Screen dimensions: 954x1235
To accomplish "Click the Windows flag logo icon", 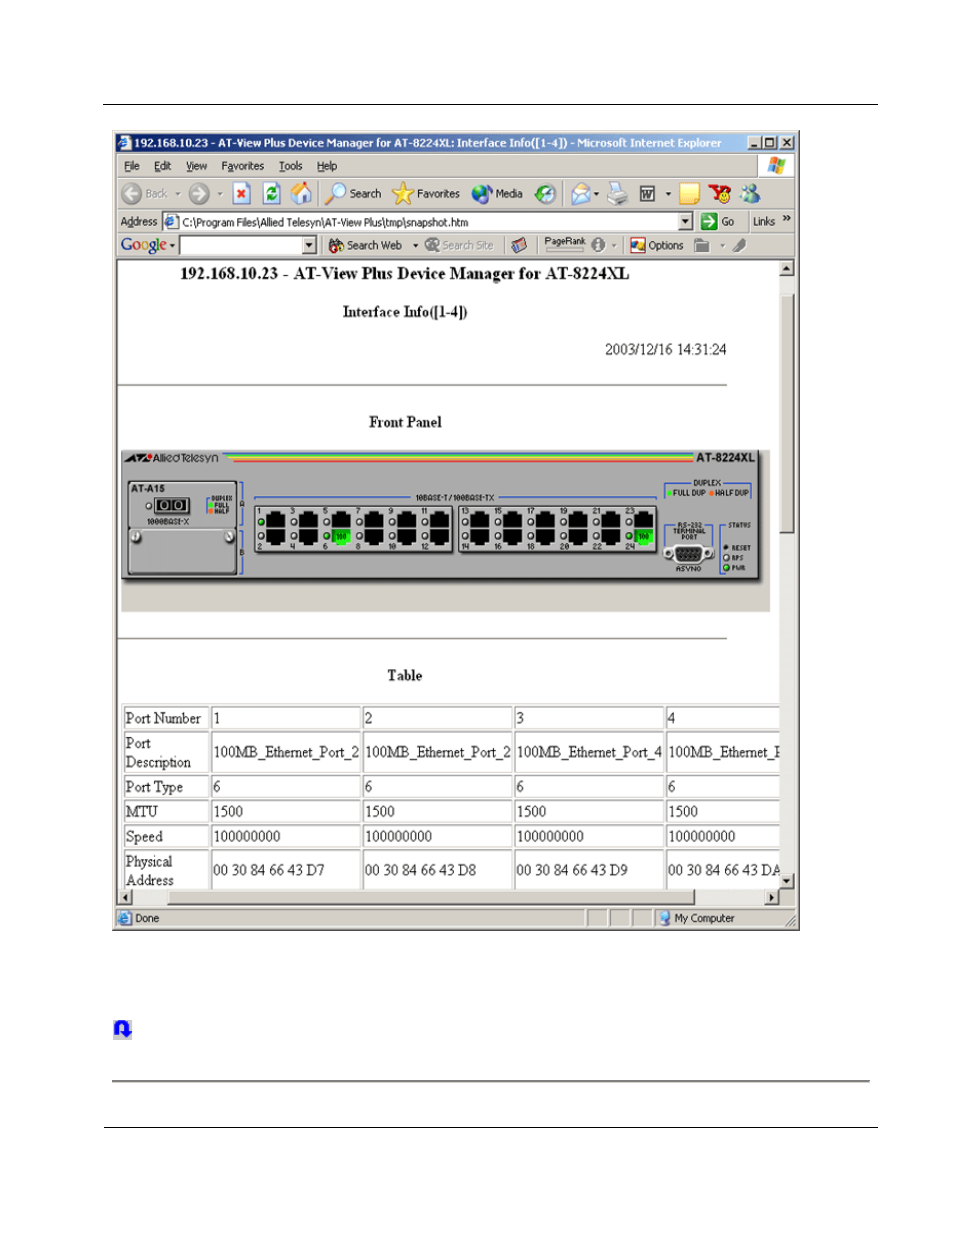I will (776, 166).
